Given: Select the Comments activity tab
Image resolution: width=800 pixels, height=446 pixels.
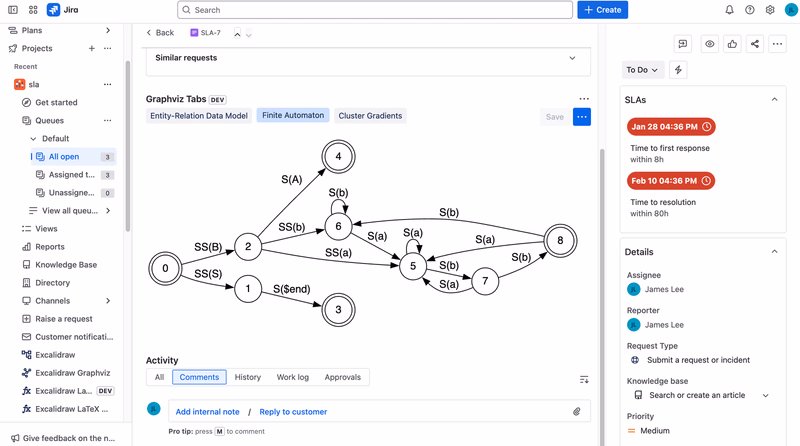Looking at the screenshot, I should coord(199,377).
